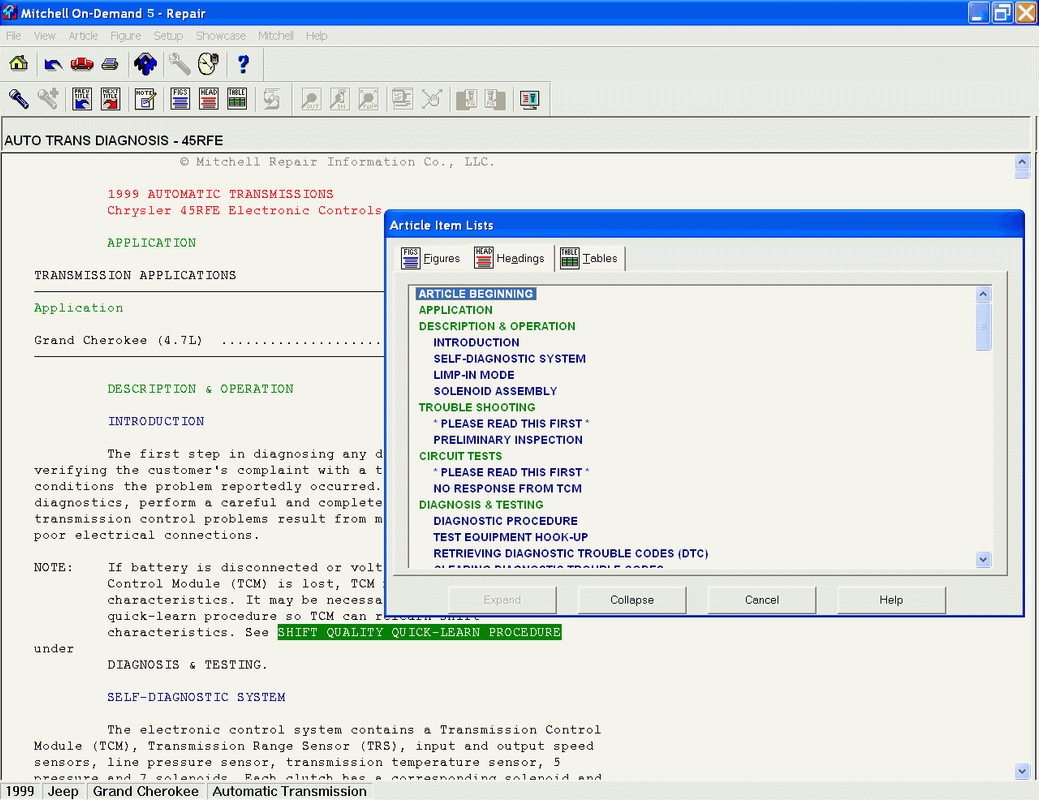Select DIAGNOSIS & TESTING heading
Viewport: 1039px width, 800px height.
(481, 505)
